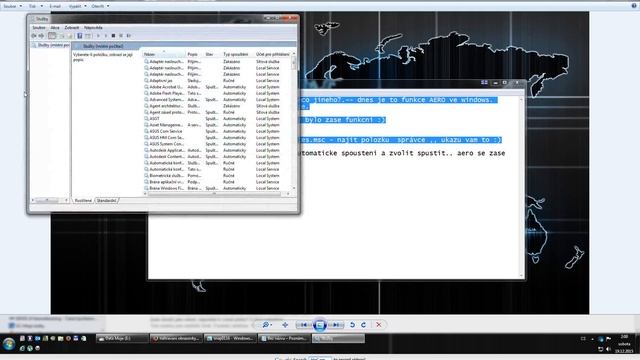Select the ASUS System Con... service row
640x360 pixels.
pyautogui.click(x=217, y=144)
